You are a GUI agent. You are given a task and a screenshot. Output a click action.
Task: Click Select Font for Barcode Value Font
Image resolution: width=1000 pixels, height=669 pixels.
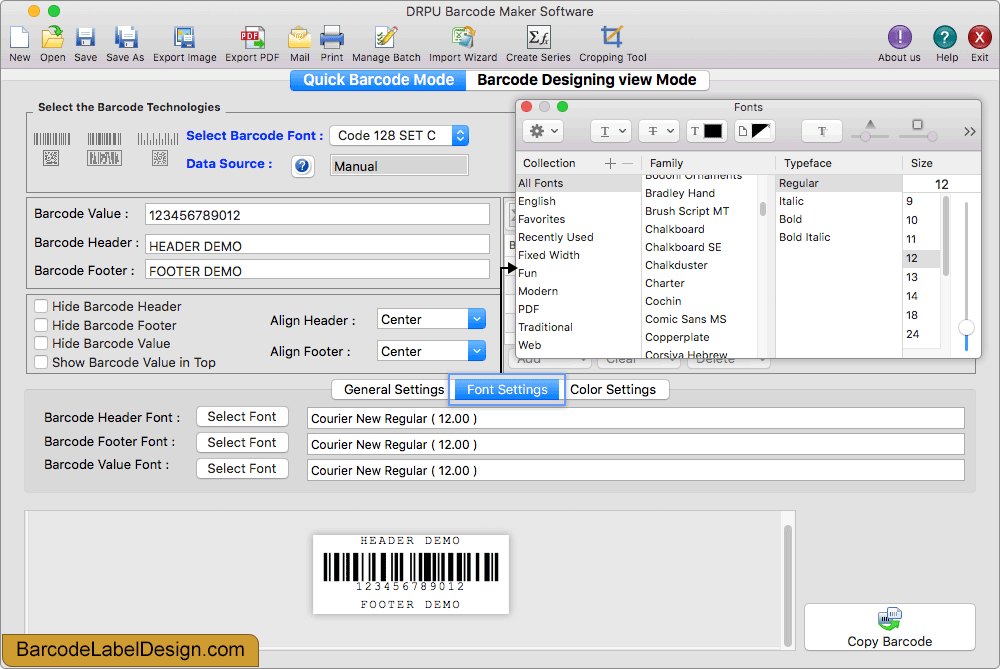(242, 469)
